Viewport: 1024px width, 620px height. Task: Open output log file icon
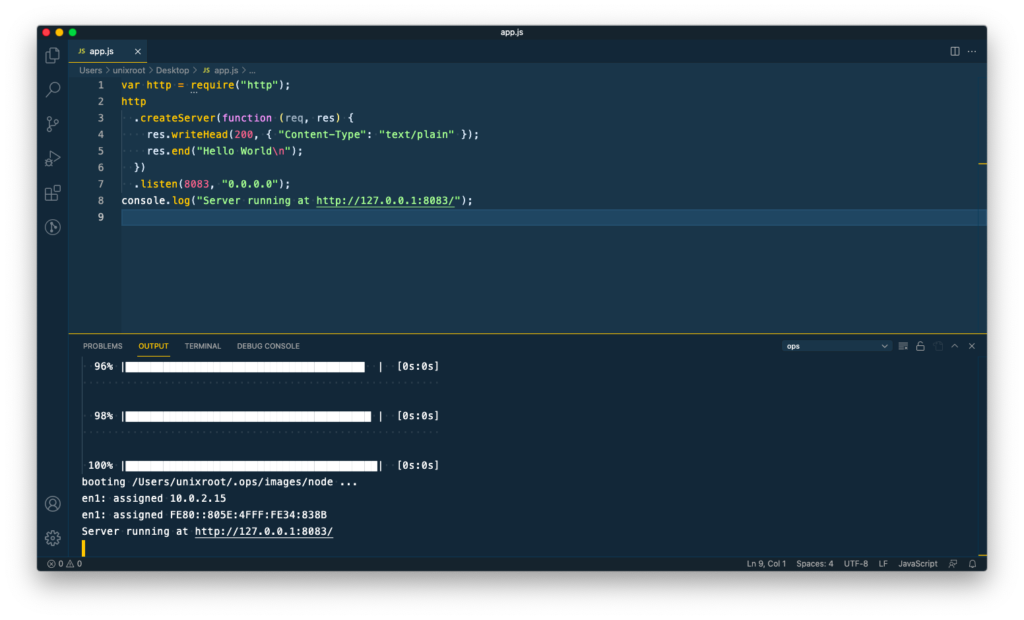pyautogui.click(x=938, y=346)
